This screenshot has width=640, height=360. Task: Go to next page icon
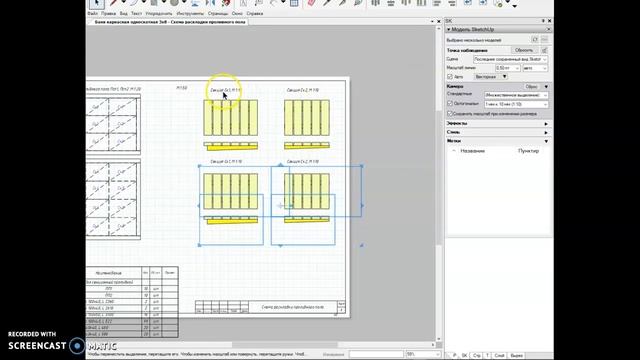point(483,3)
